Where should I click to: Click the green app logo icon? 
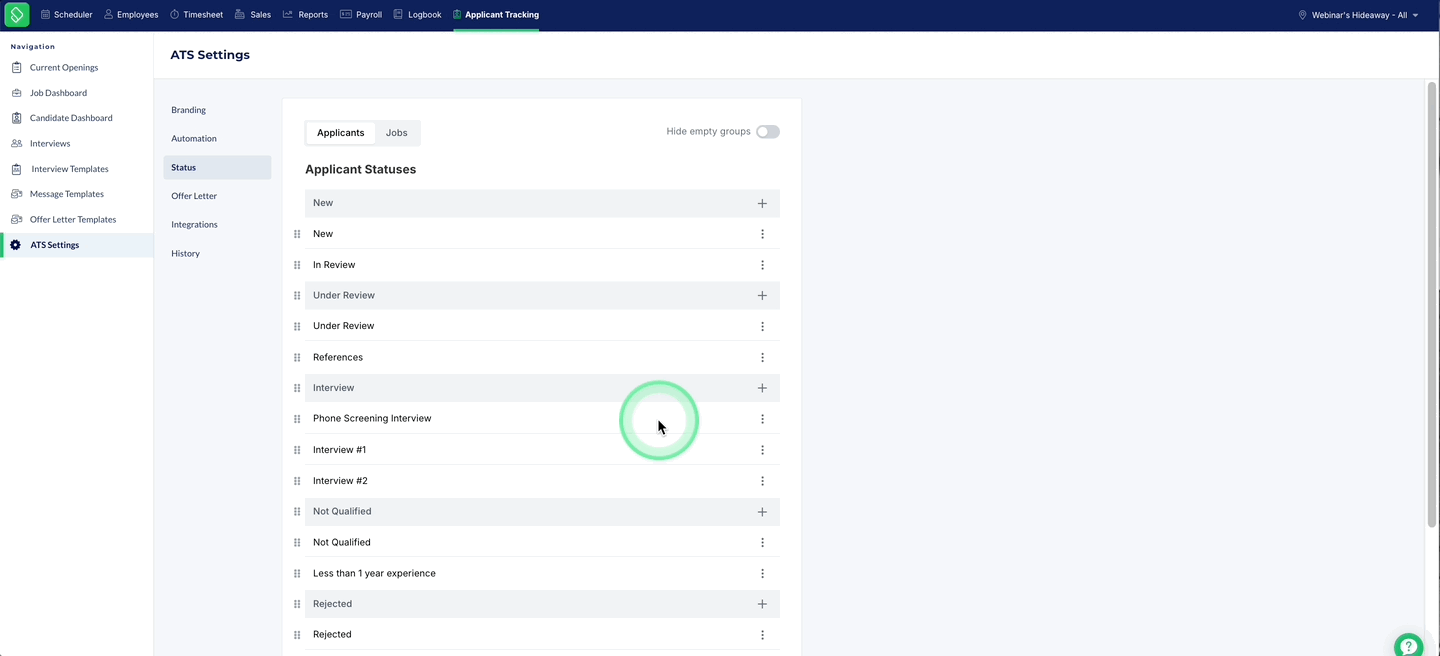tap(17, 15)
